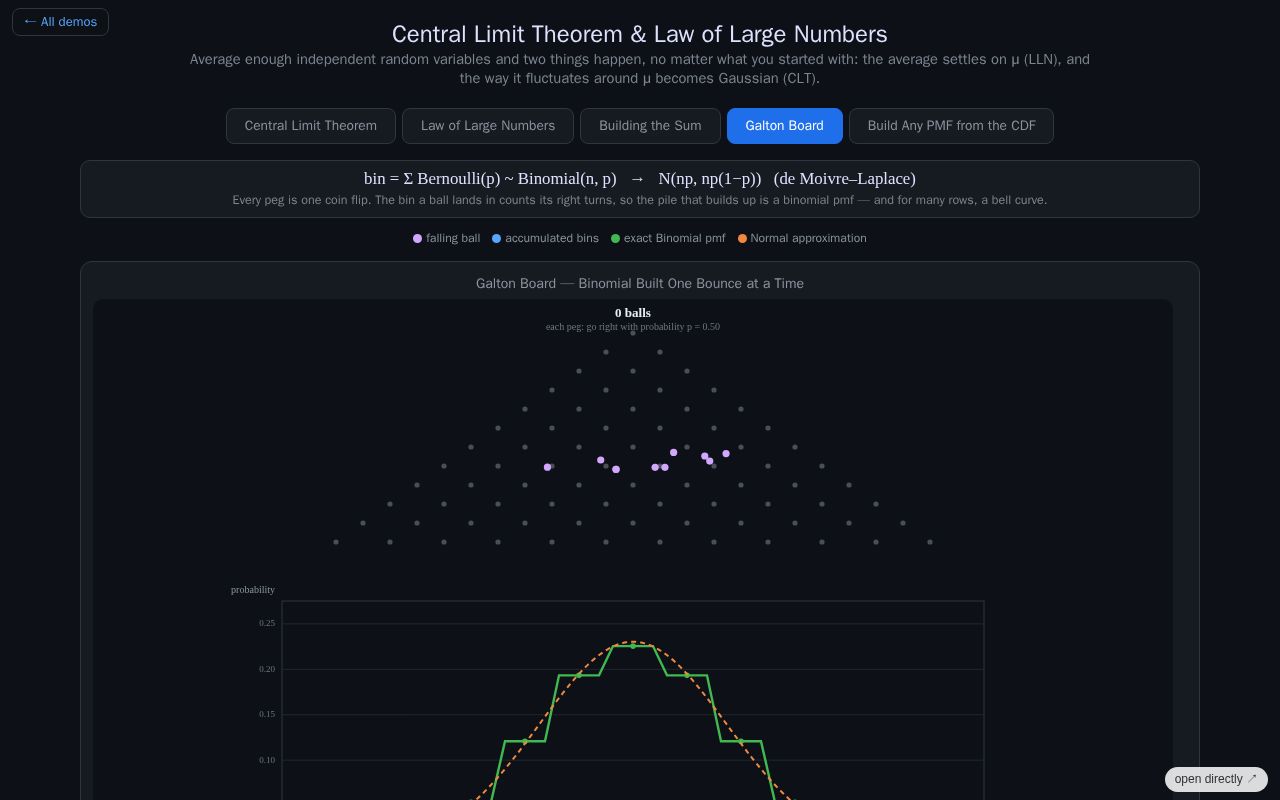Click the Galton Board chart title
Viewport: 1280px width, 800px height.
pos(640,284)
